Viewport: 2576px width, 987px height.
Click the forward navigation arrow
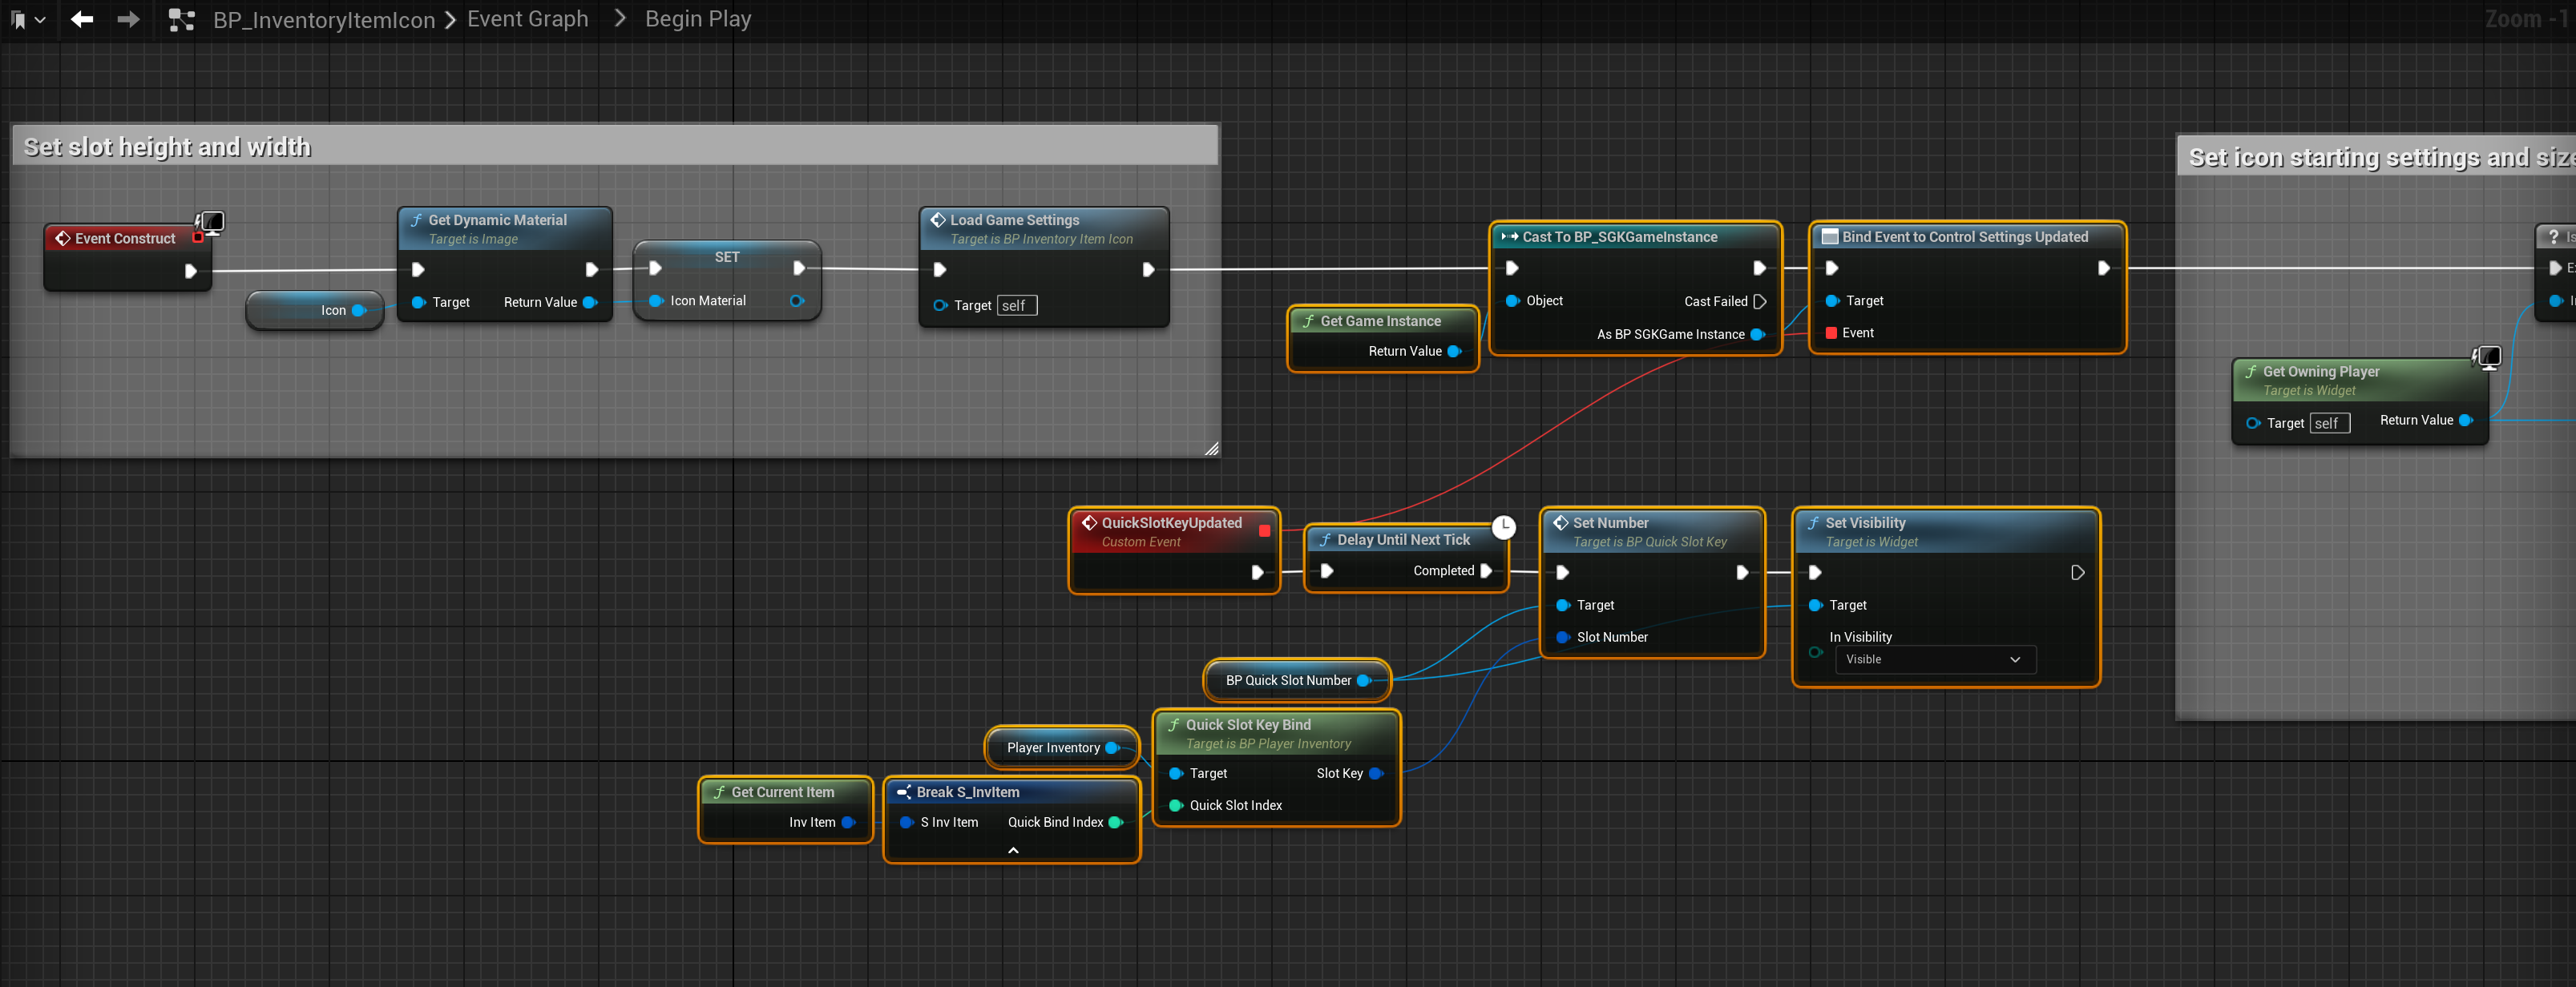128,19
